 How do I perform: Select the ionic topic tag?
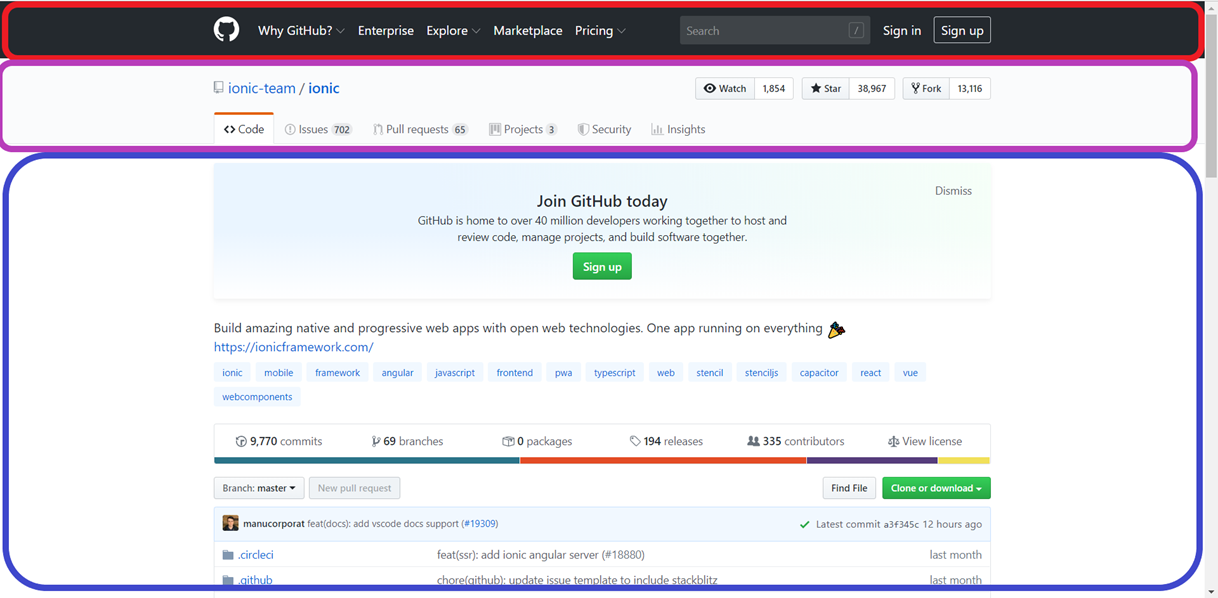tap(232, 373)
